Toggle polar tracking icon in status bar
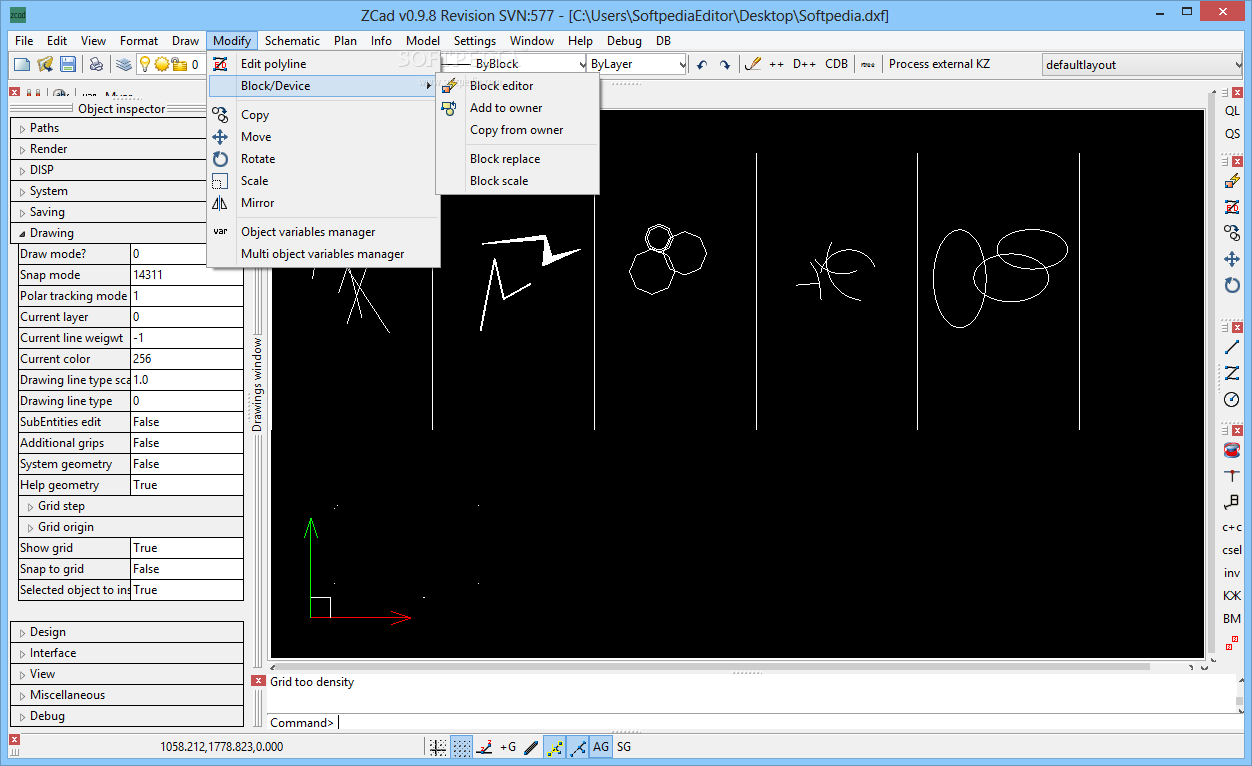 [x=484, y=746]
